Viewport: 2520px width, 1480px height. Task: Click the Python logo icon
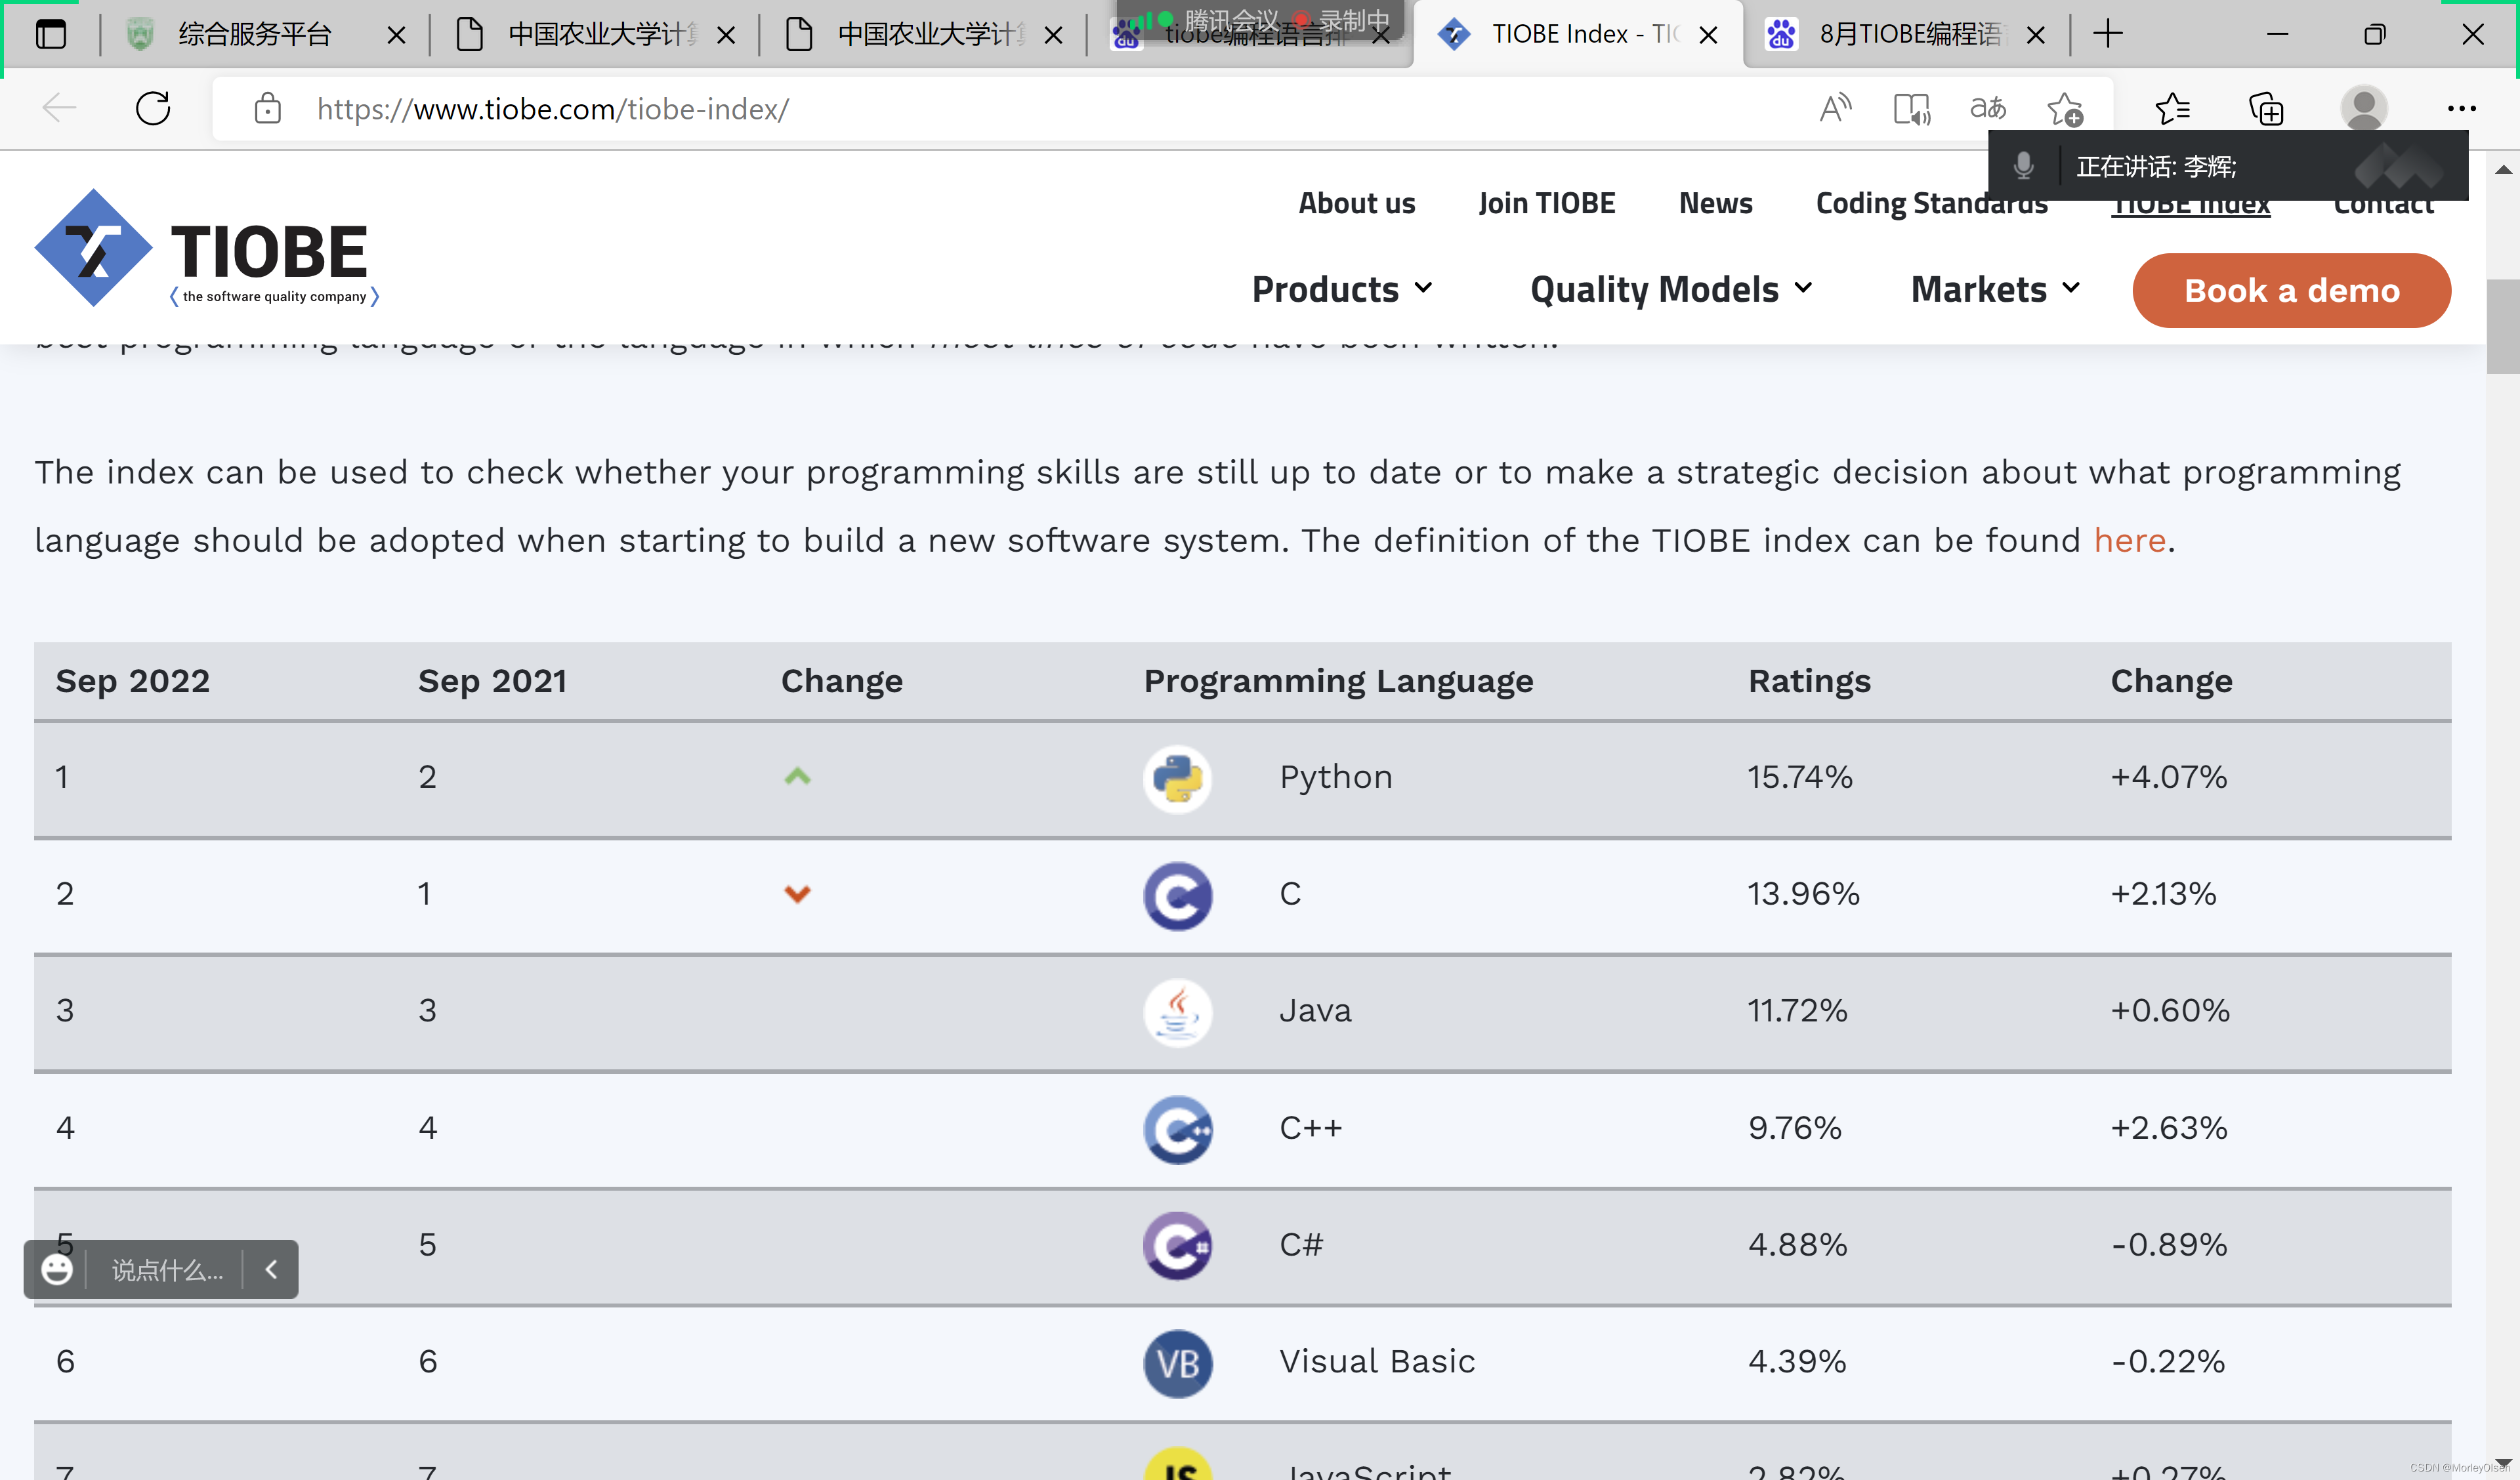(1177, 778)
